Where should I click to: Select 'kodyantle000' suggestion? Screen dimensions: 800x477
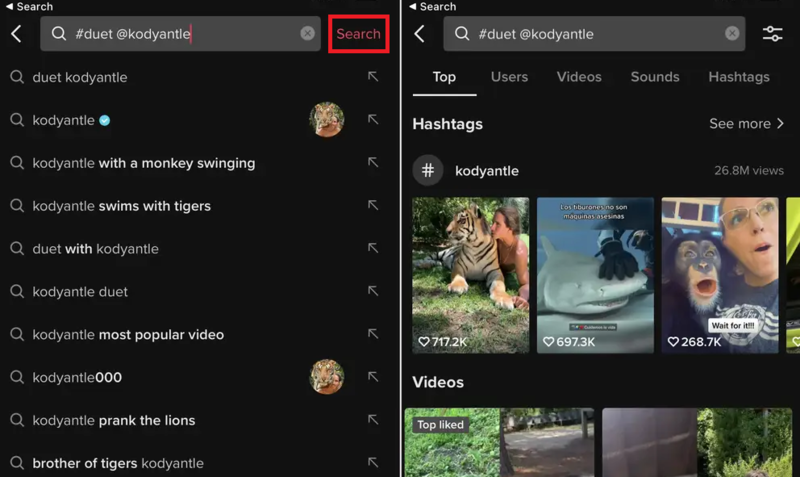77,378
